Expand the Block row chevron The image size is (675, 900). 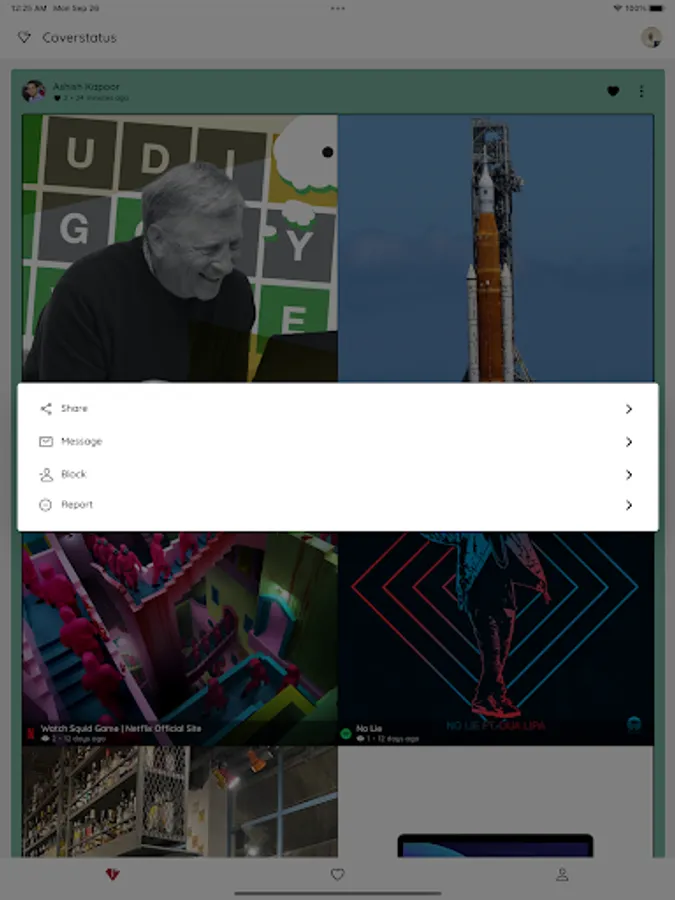click(629, 474)
